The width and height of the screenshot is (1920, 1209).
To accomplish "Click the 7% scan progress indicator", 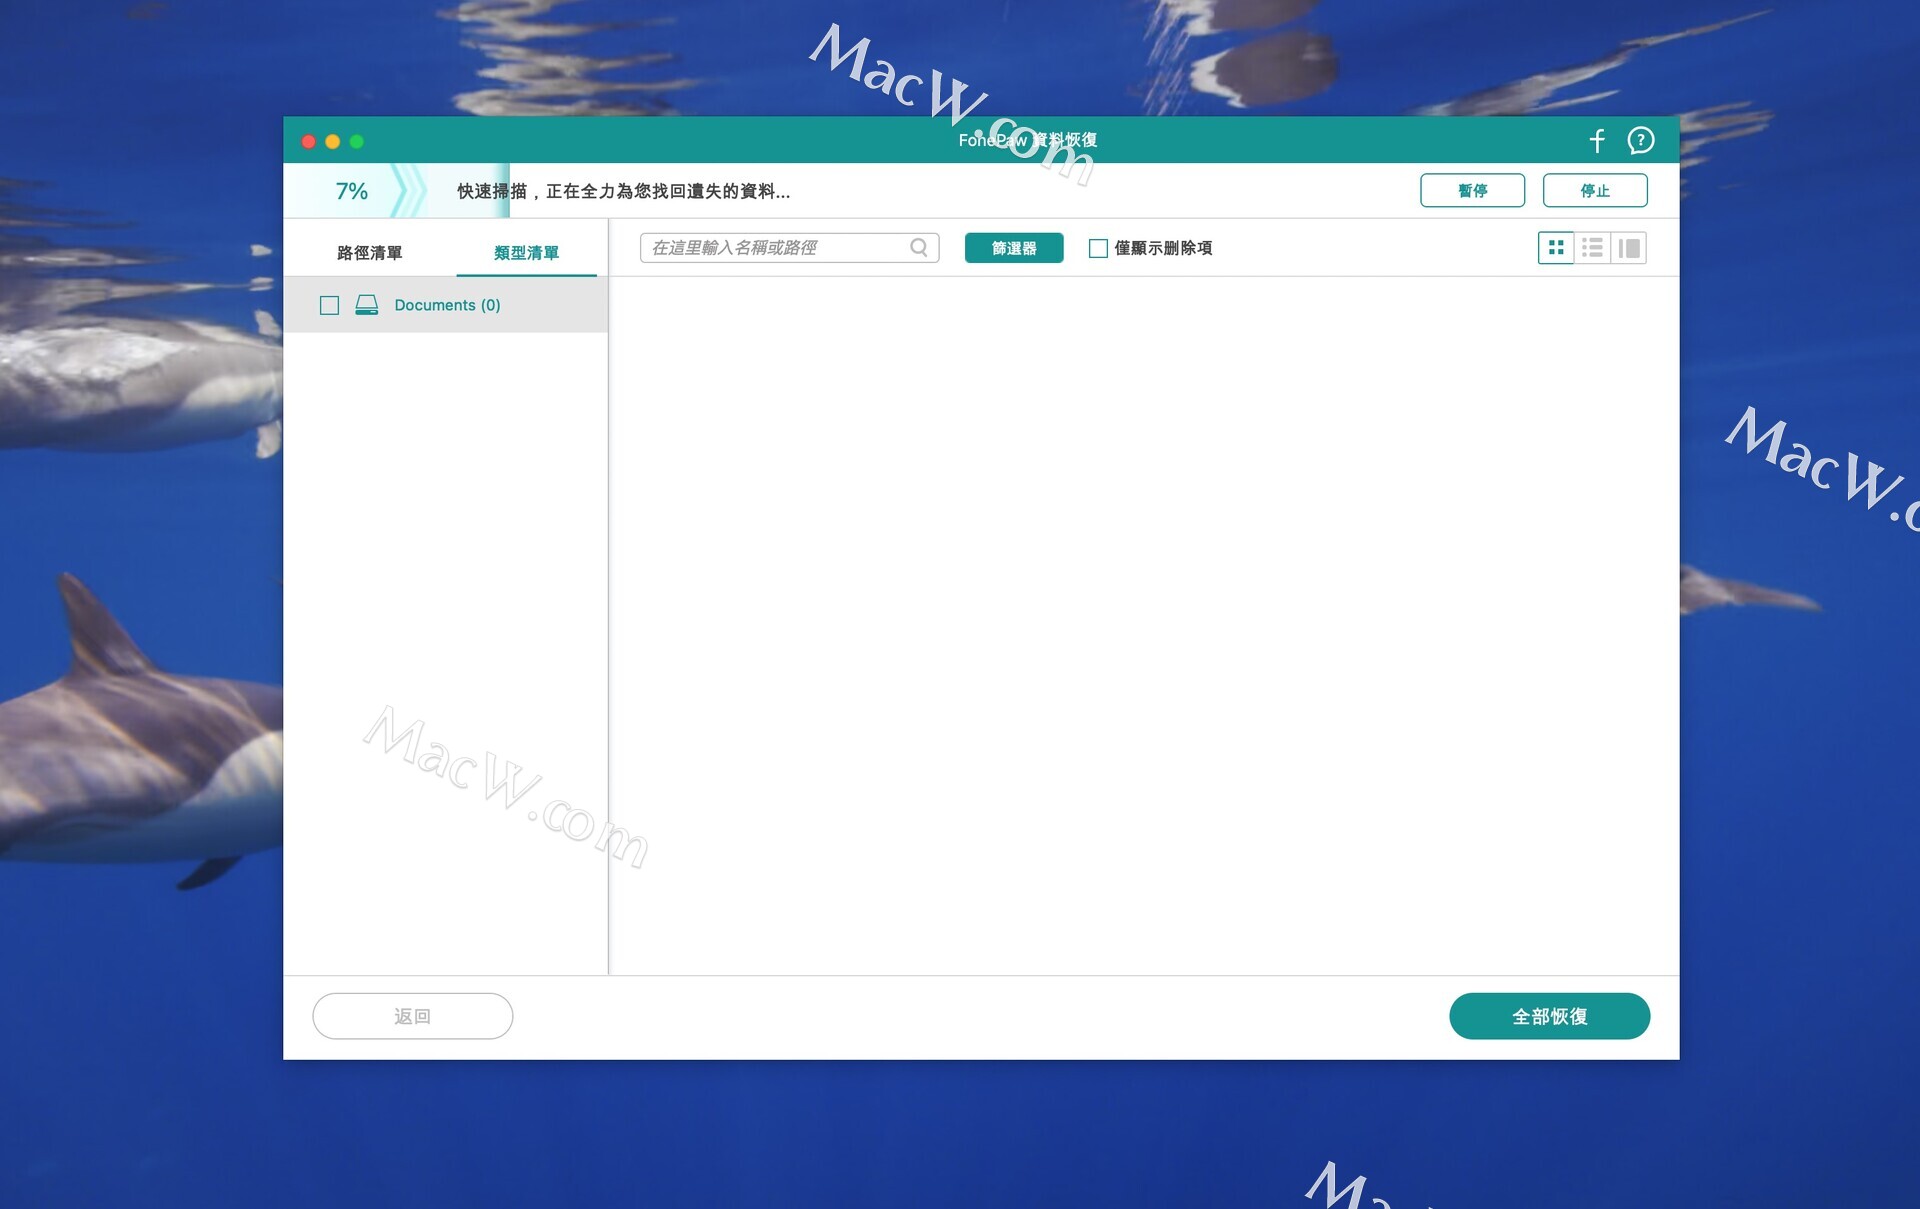I will click(x=352, y=191).
